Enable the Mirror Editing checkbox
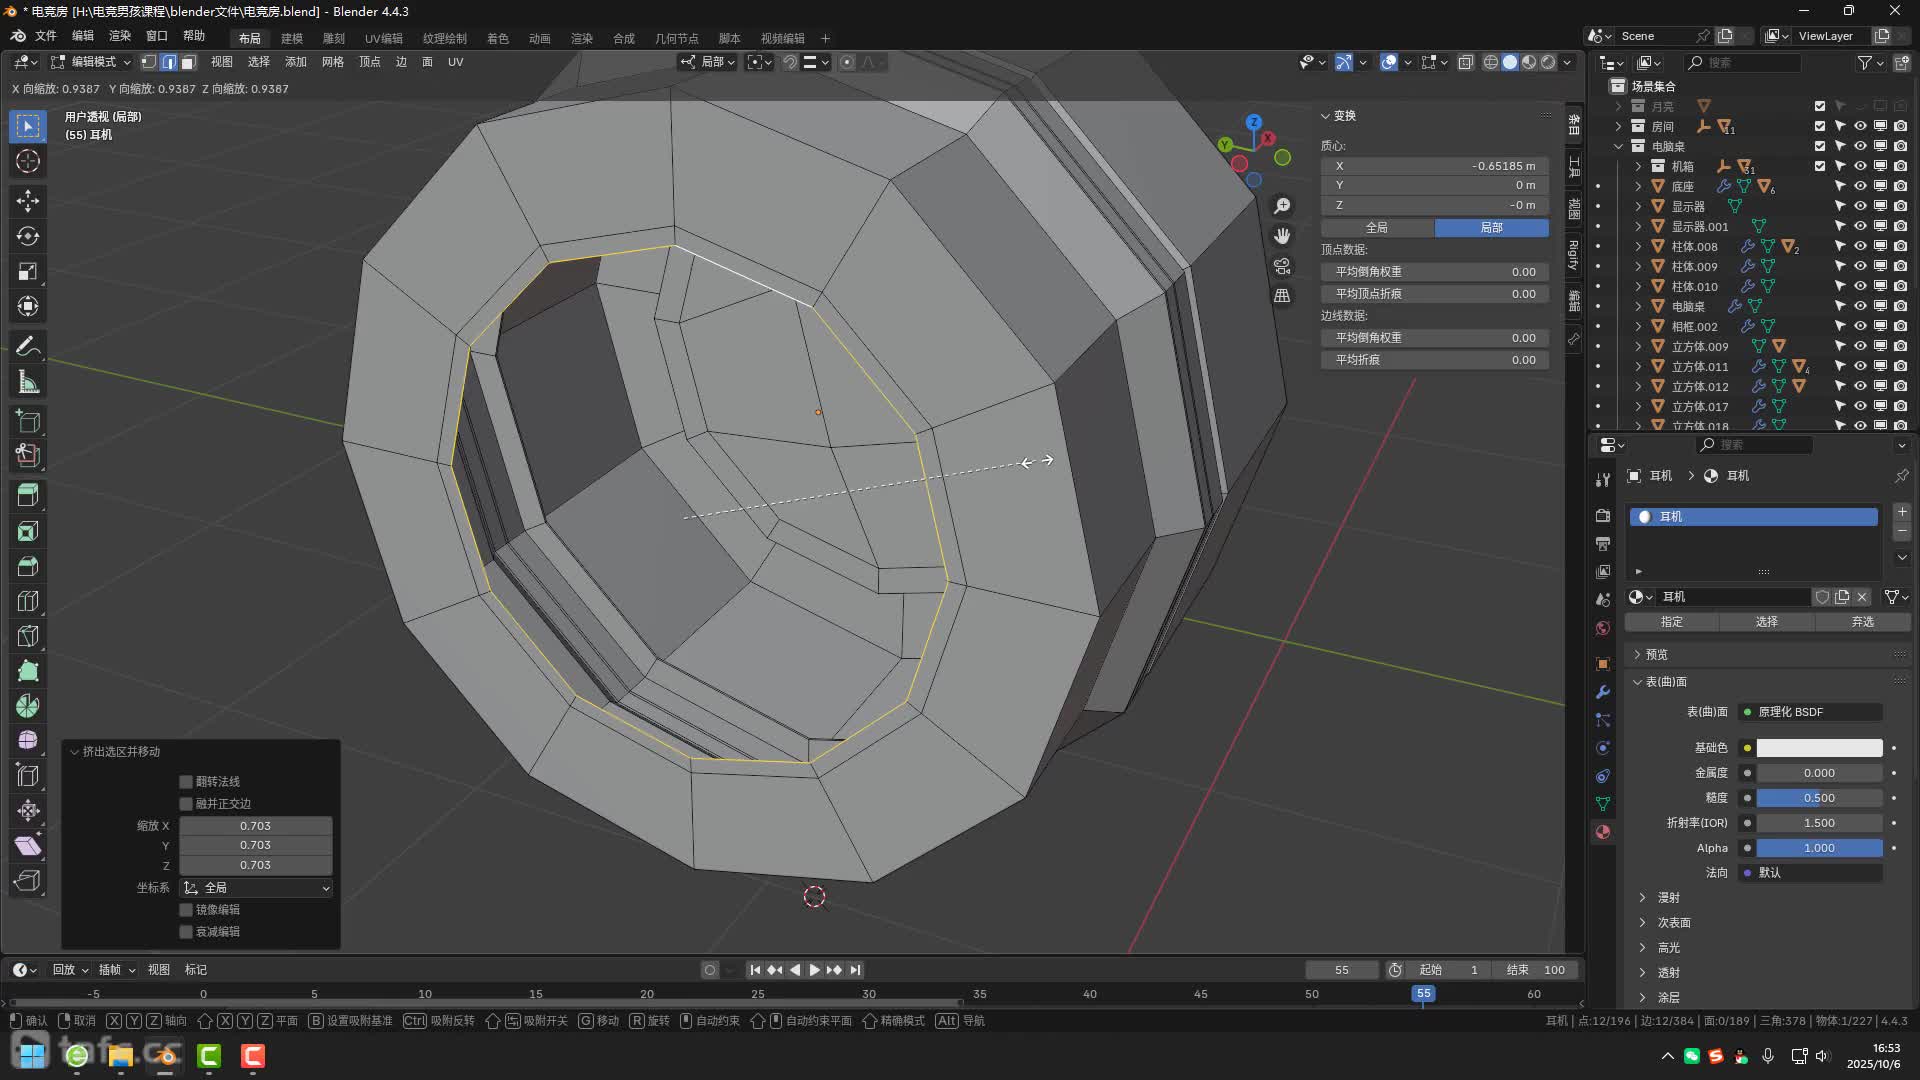Viewport: 1920px width, 1080px height. (186, 910)
